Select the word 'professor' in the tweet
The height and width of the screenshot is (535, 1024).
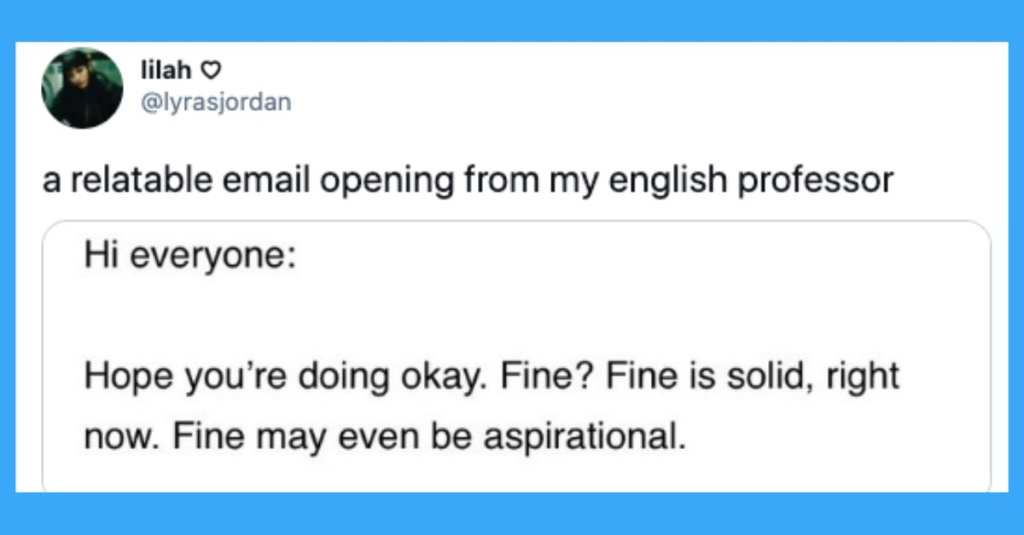[816, 180]
